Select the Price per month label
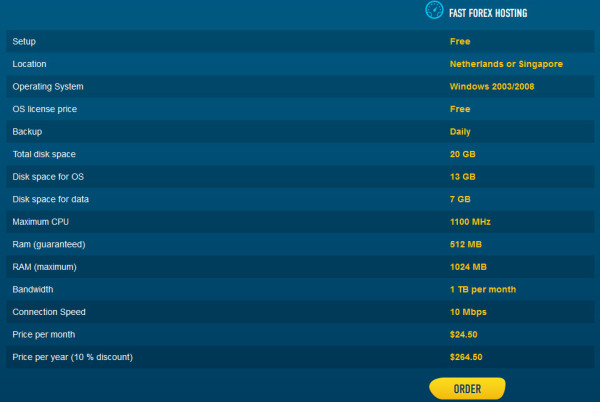 [x=44, y=335]
